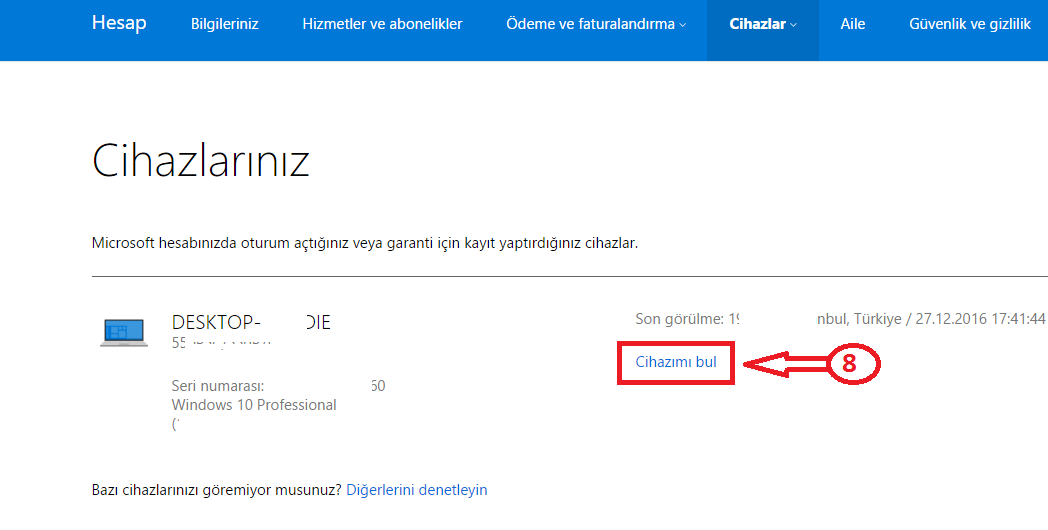Open Güvenlik ve gizlilik page
The width and height of the screenshot is (1048, 530).
[970, 24]
